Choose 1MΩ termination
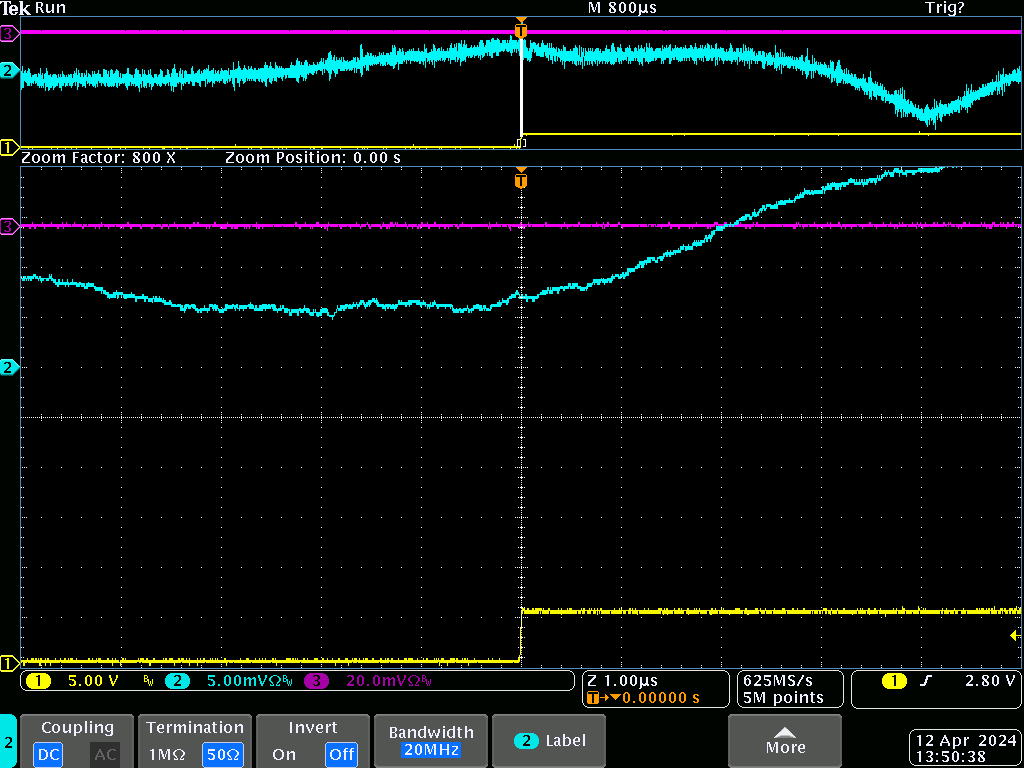This screenshot has width=1024, height=768. 167,754
